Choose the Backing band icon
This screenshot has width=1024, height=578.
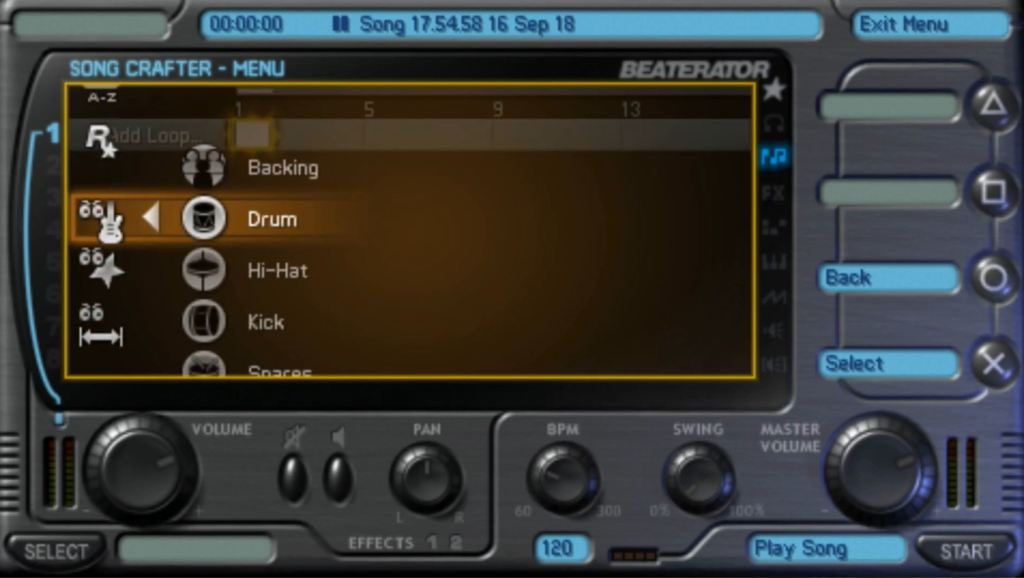pos(204,167)
